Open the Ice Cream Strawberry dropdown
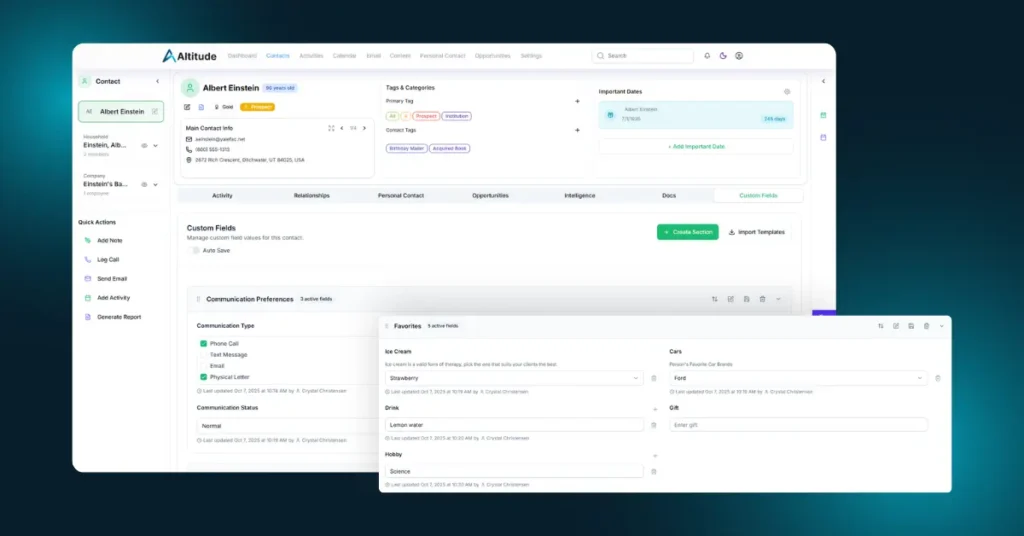This screenshot has height=536, width=1024. pos(513,378)
